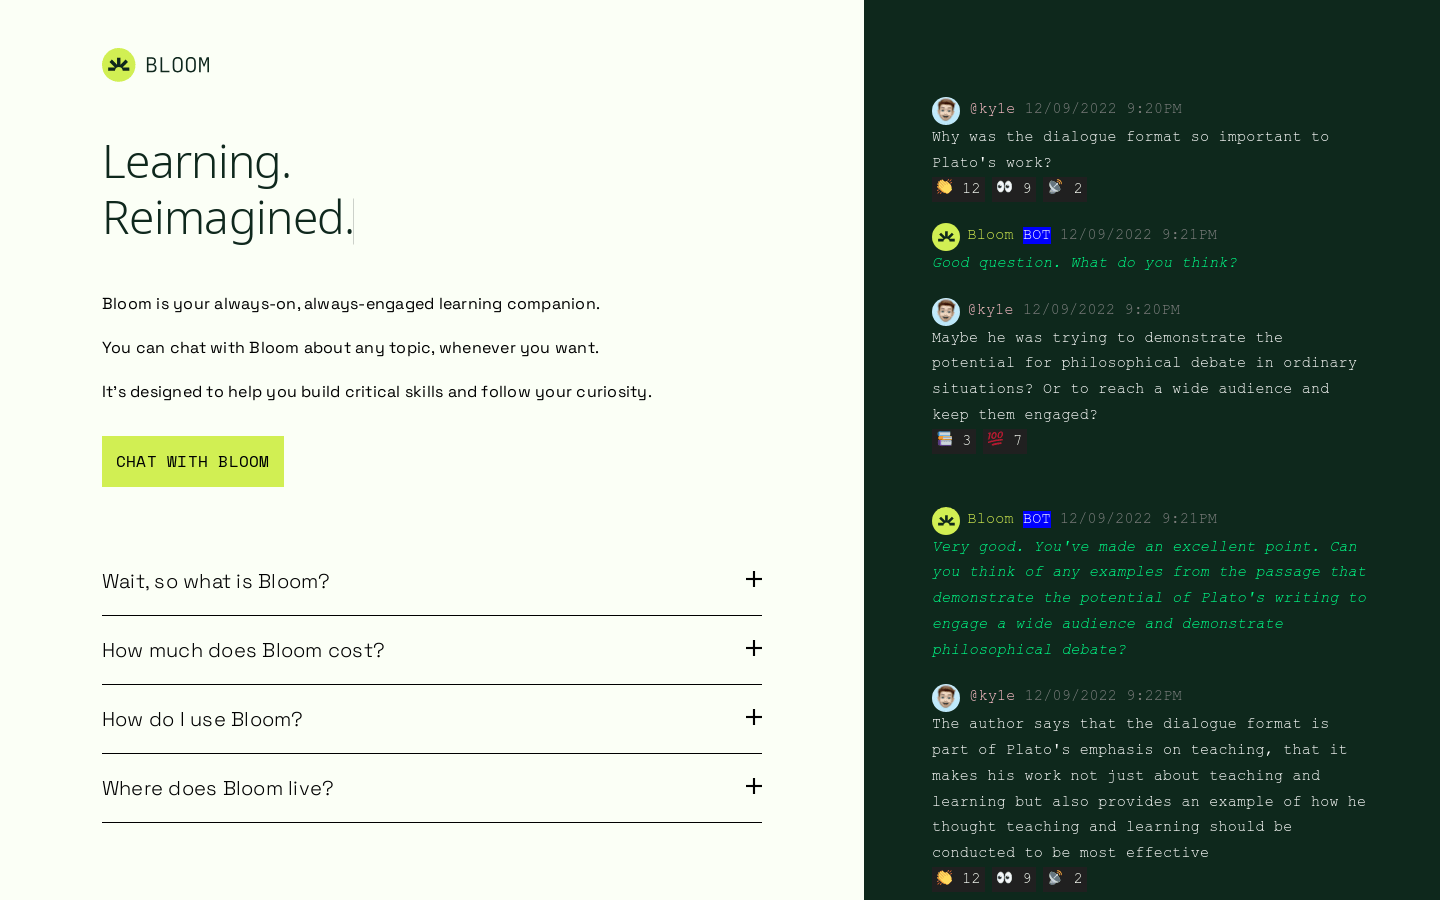Click the Bloom leaf logo in header
The image size is (1440, 900).
coord(119,65)
